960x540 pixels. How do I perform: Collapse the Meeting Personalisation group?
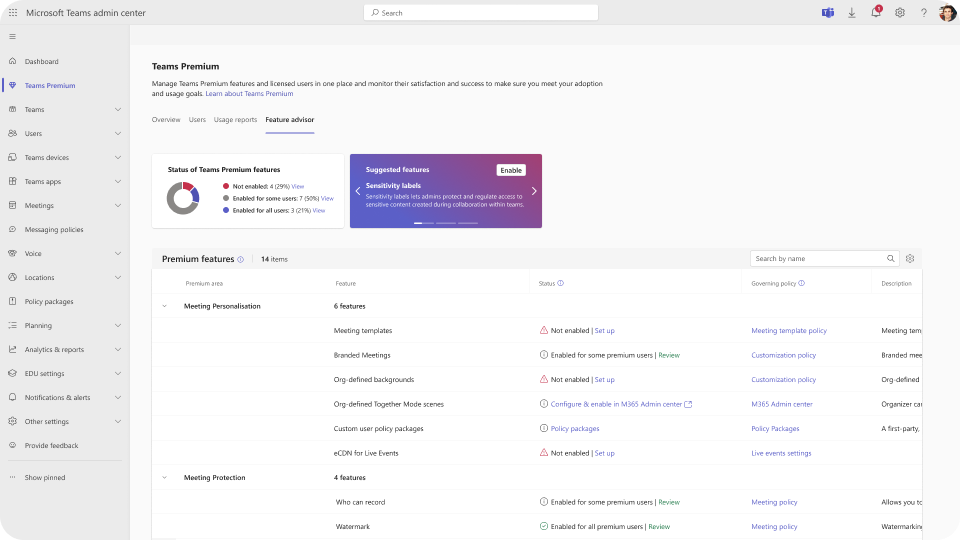click(164, 306)
